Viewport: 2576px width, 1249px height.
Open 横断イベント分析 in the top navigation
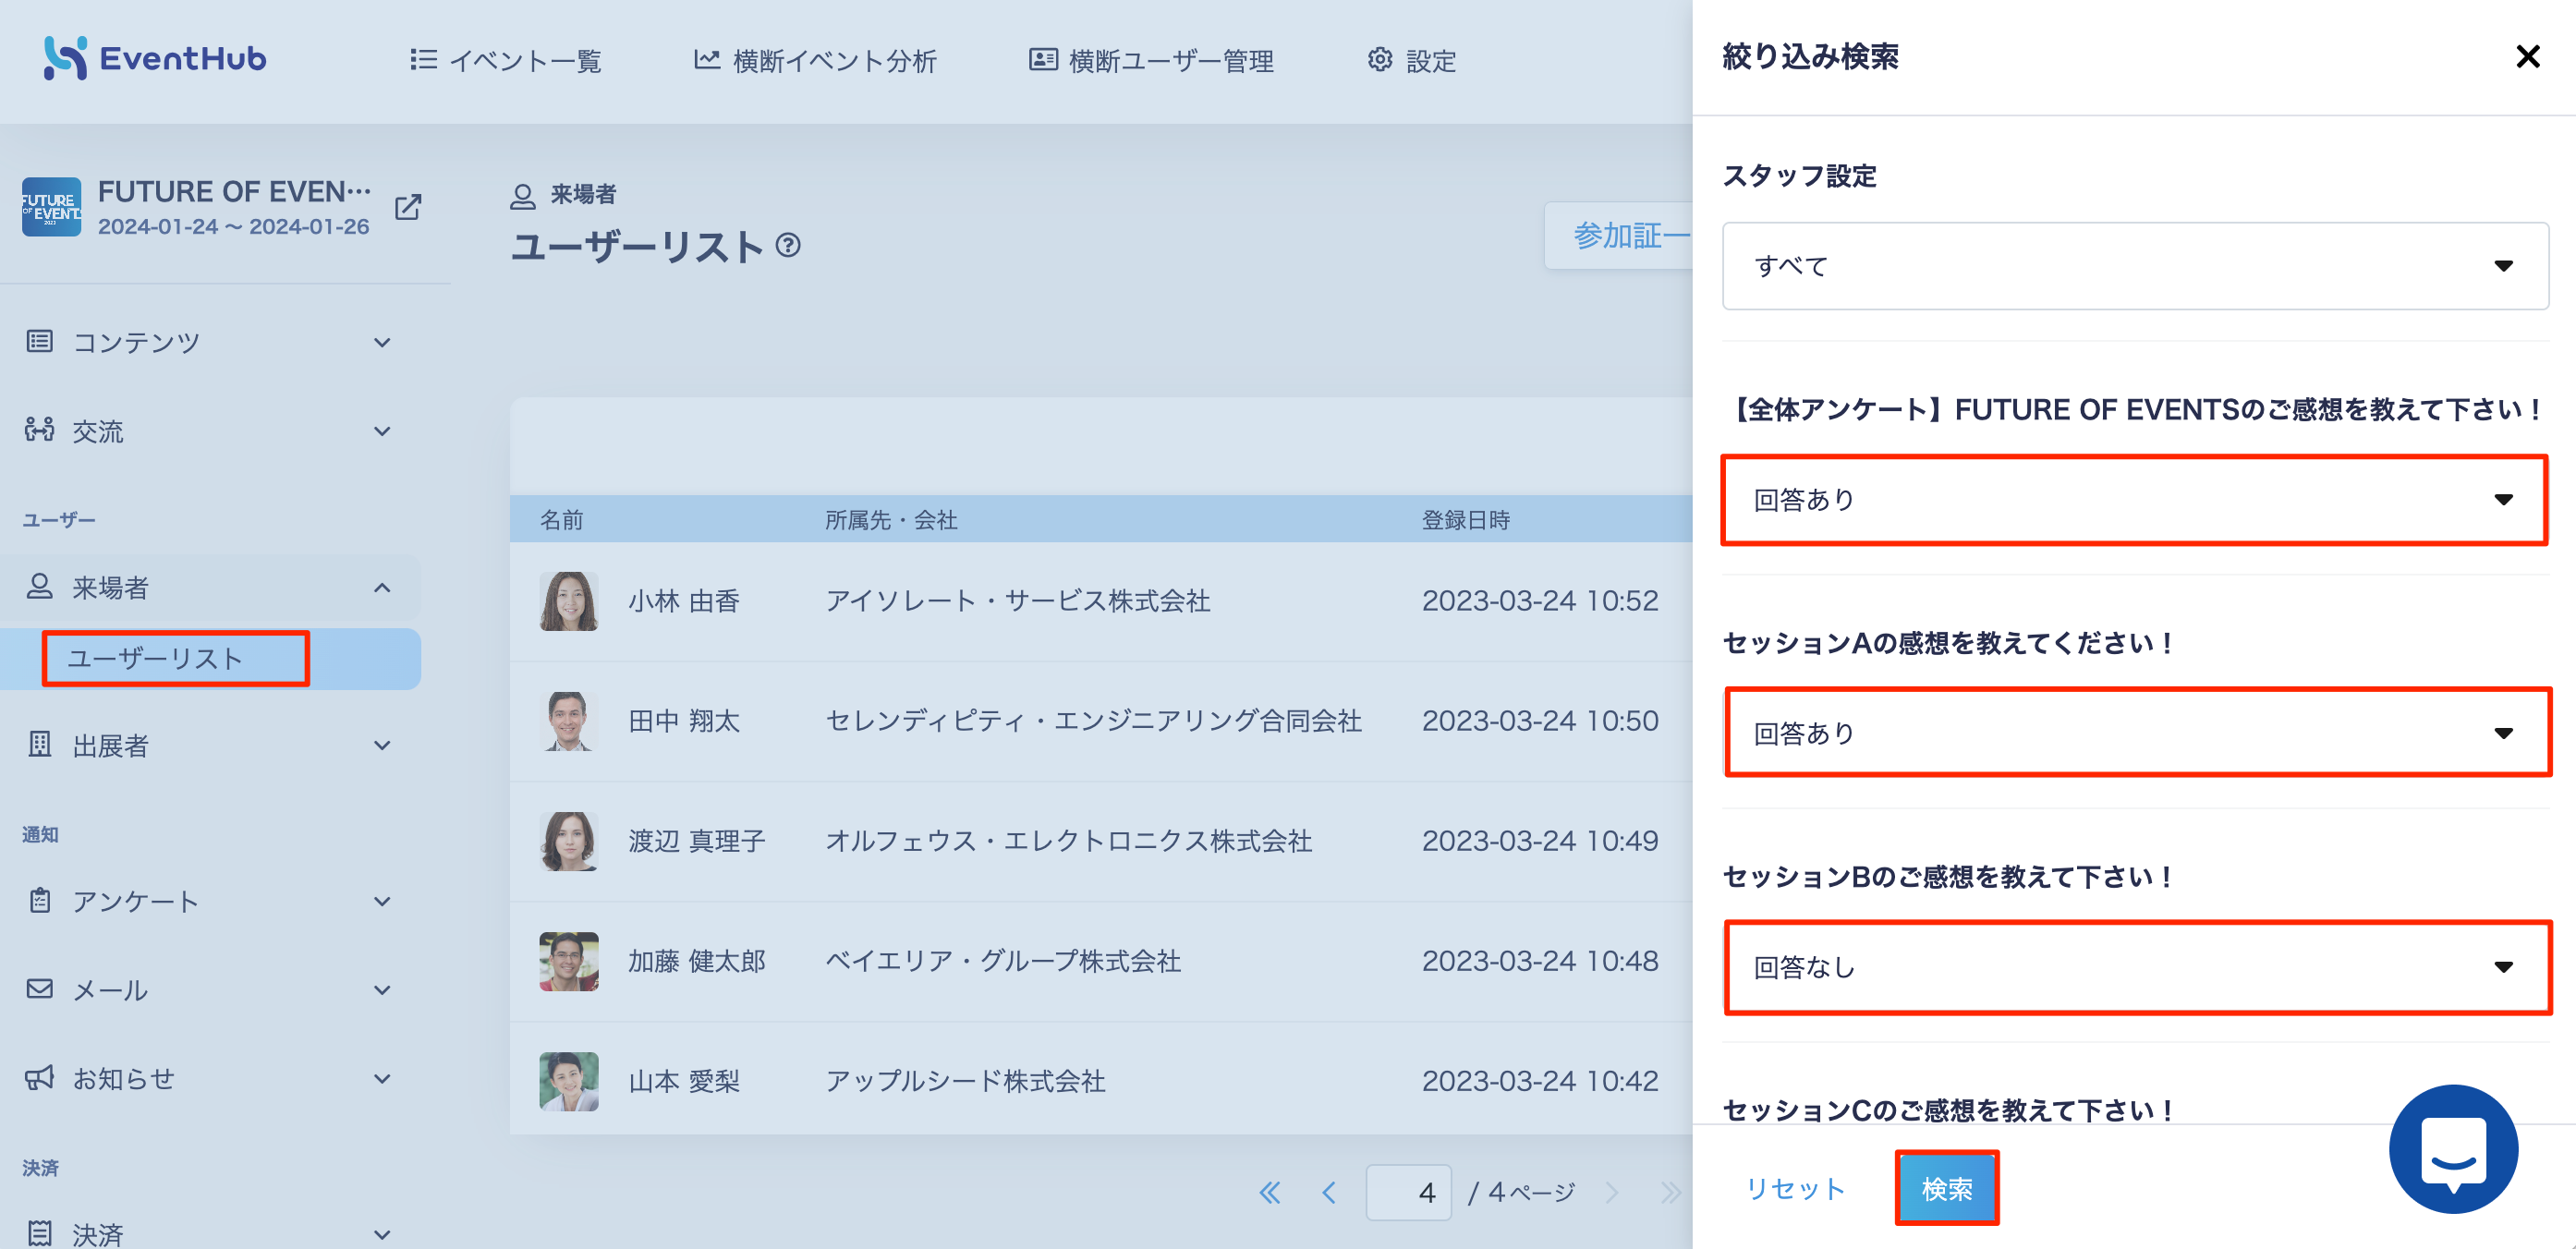[815, 61]
